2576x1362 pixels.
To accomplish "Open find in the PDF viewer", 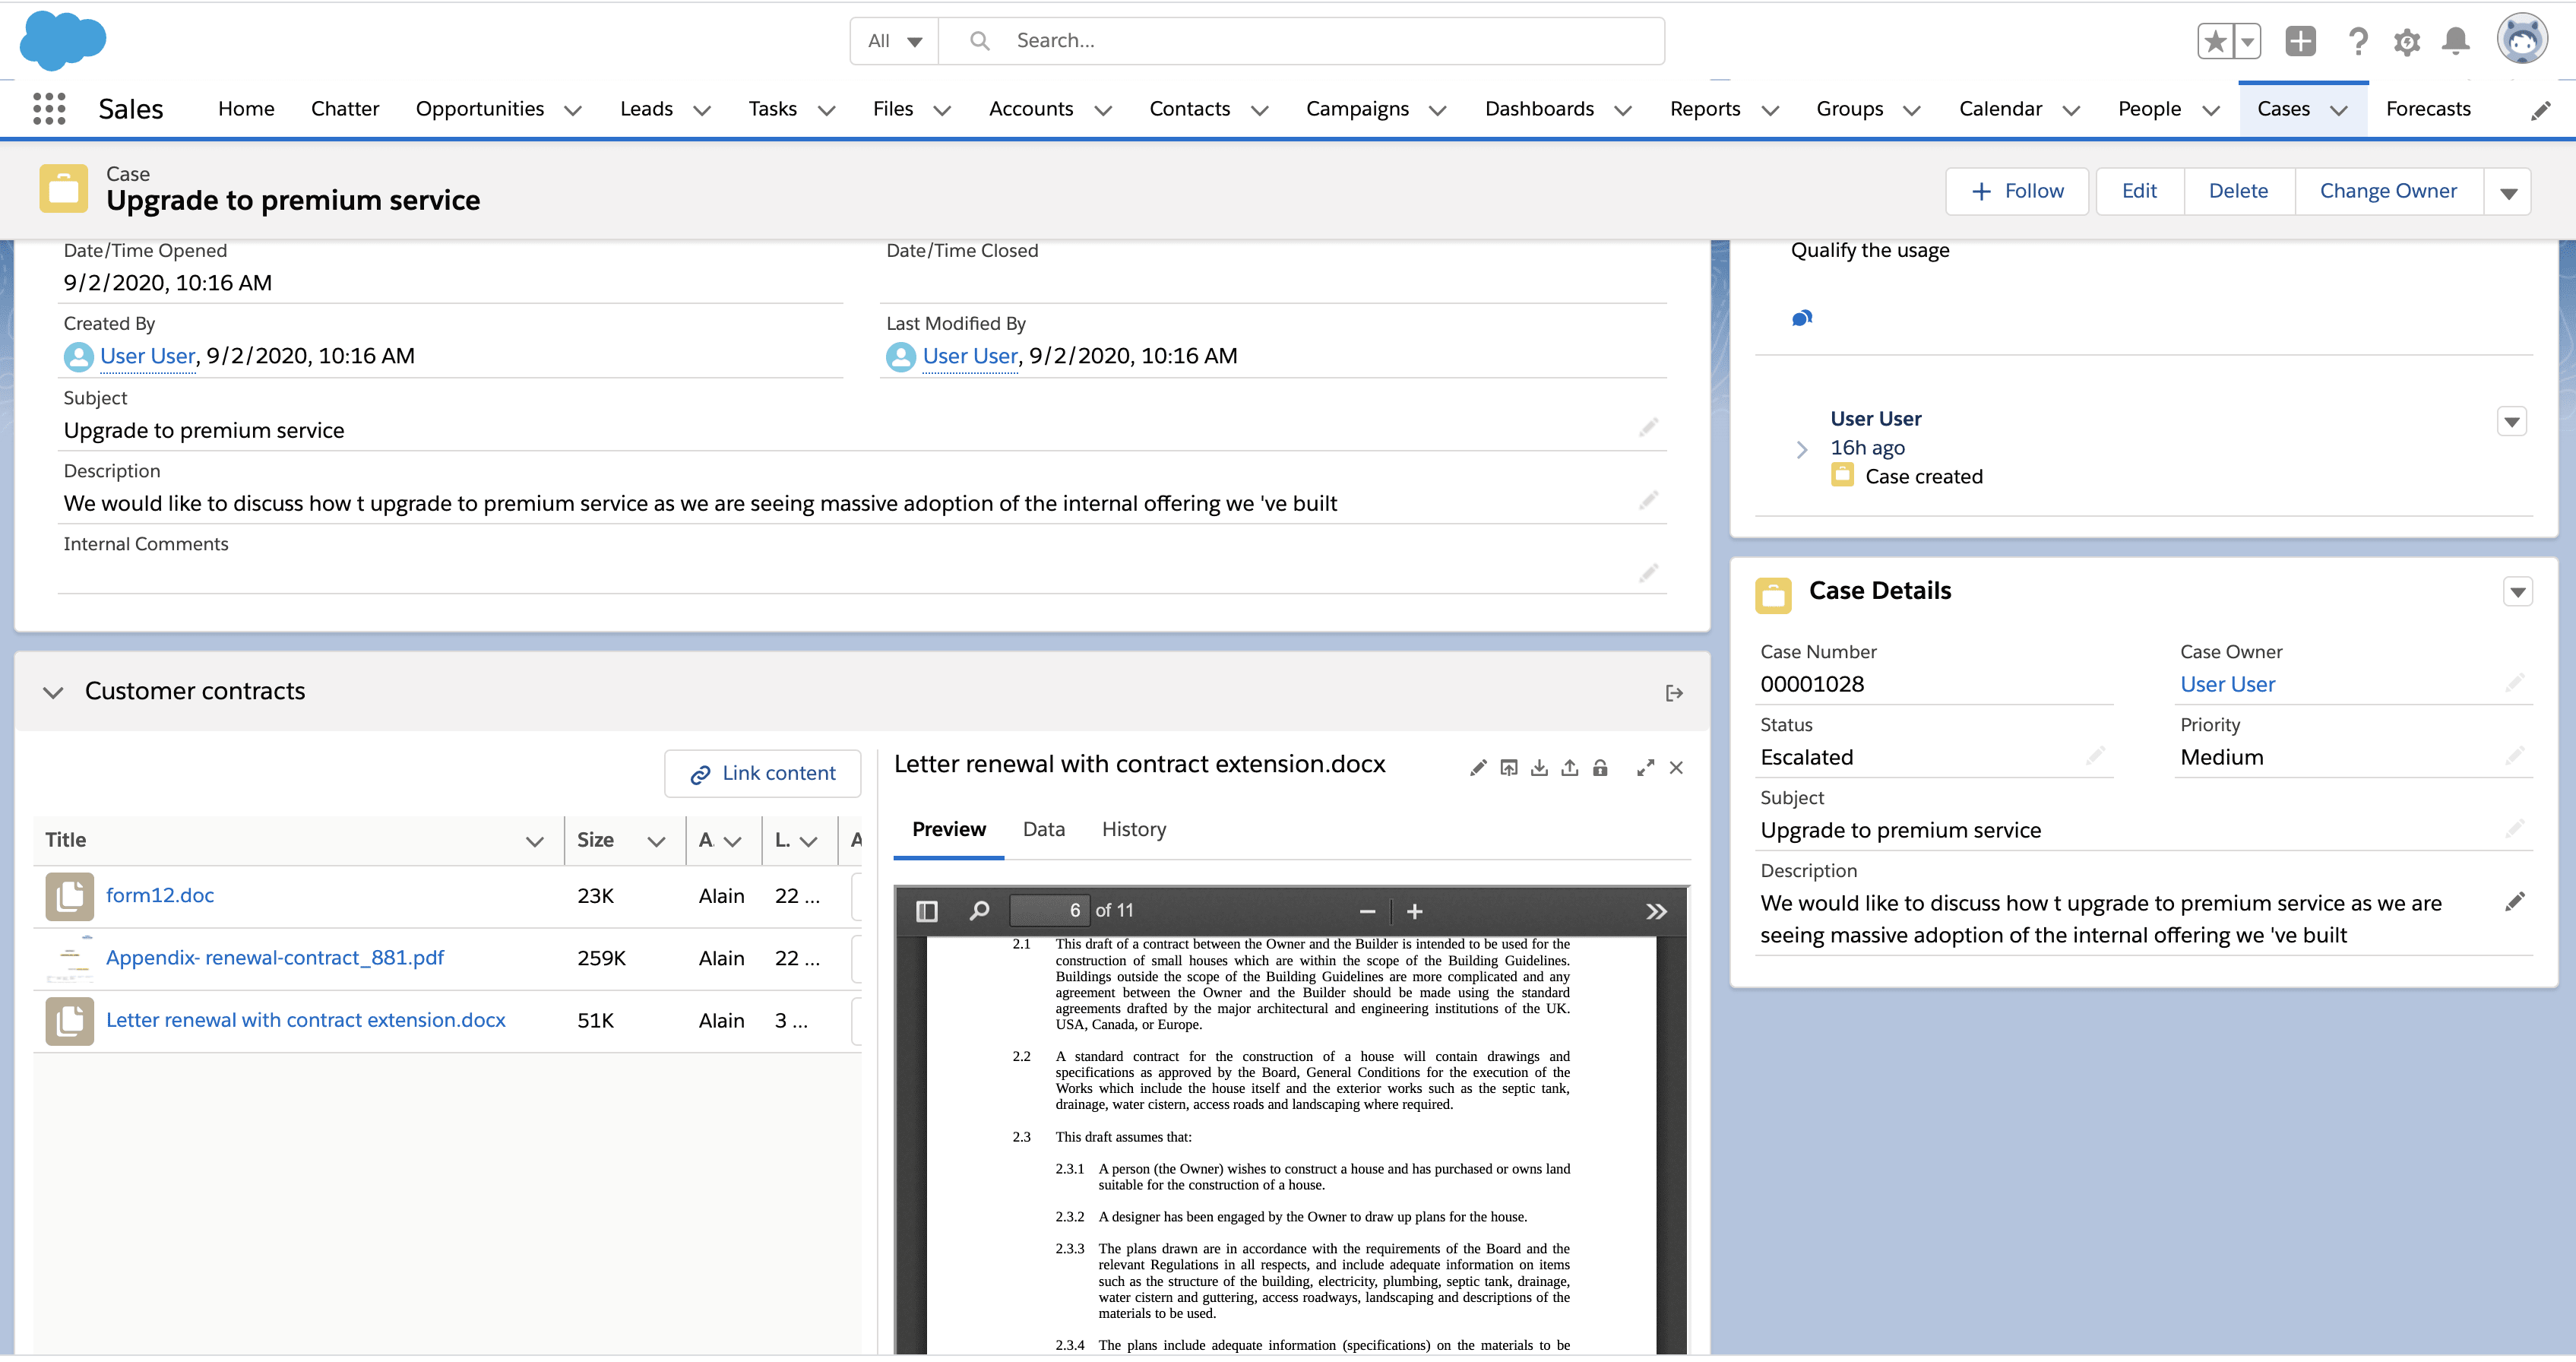I will [979, 911].
